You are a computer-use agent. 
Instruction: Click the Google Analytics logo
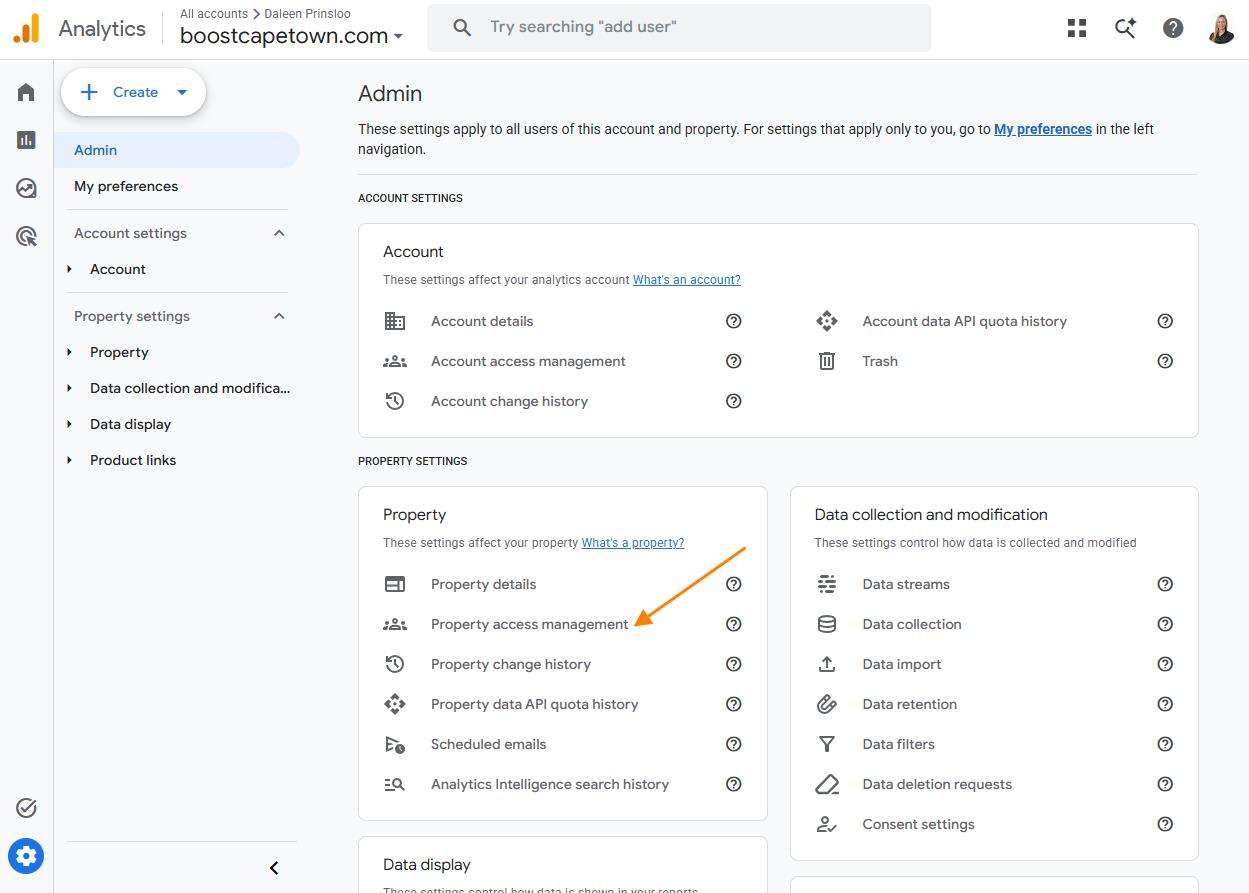[26, 28]
